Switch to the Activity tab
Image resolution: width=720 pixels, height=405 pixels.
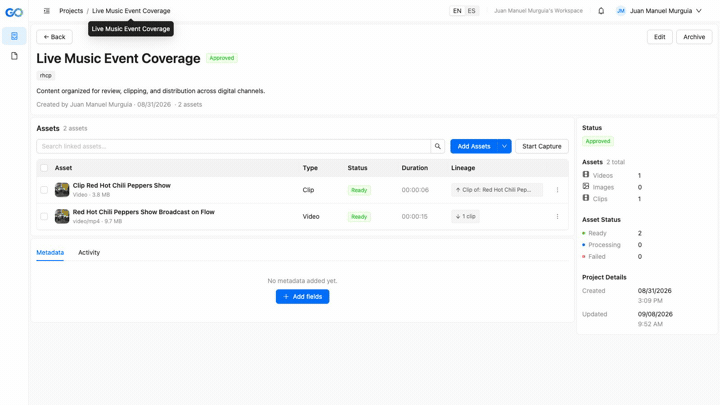(89, 253)
